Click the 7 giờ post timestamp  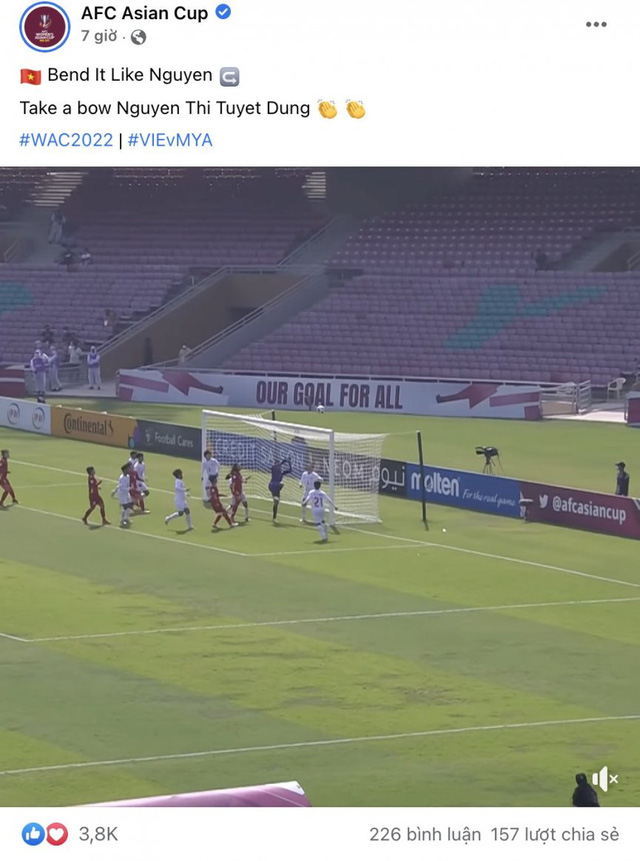99,36
